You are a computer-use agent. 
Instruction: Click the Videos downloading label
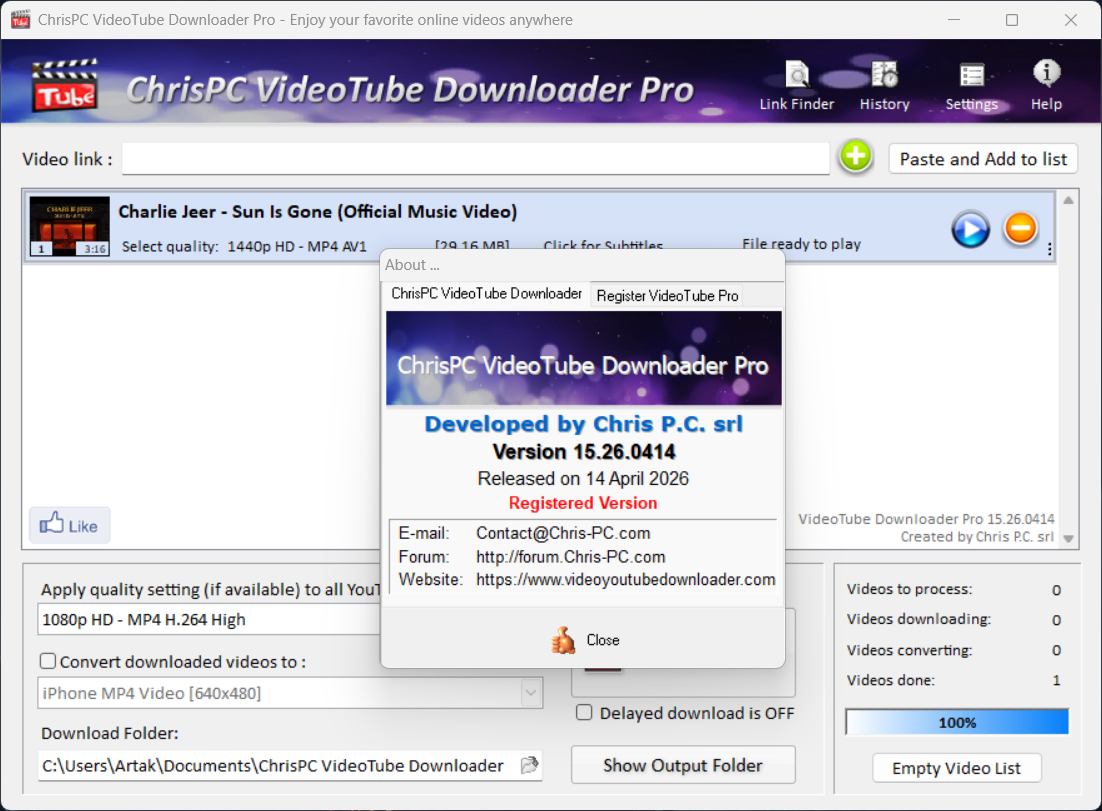pyautogui.click(x=919, y=619)
